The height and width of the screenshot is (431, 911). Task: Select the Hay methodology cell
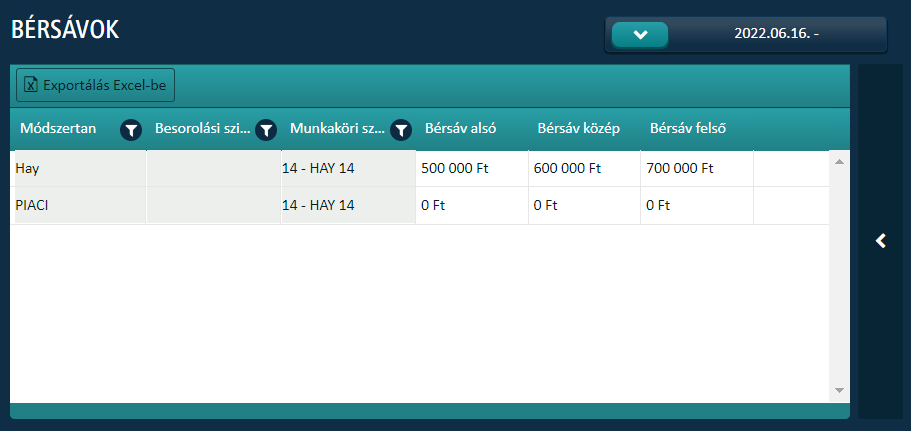pos(78,168)
